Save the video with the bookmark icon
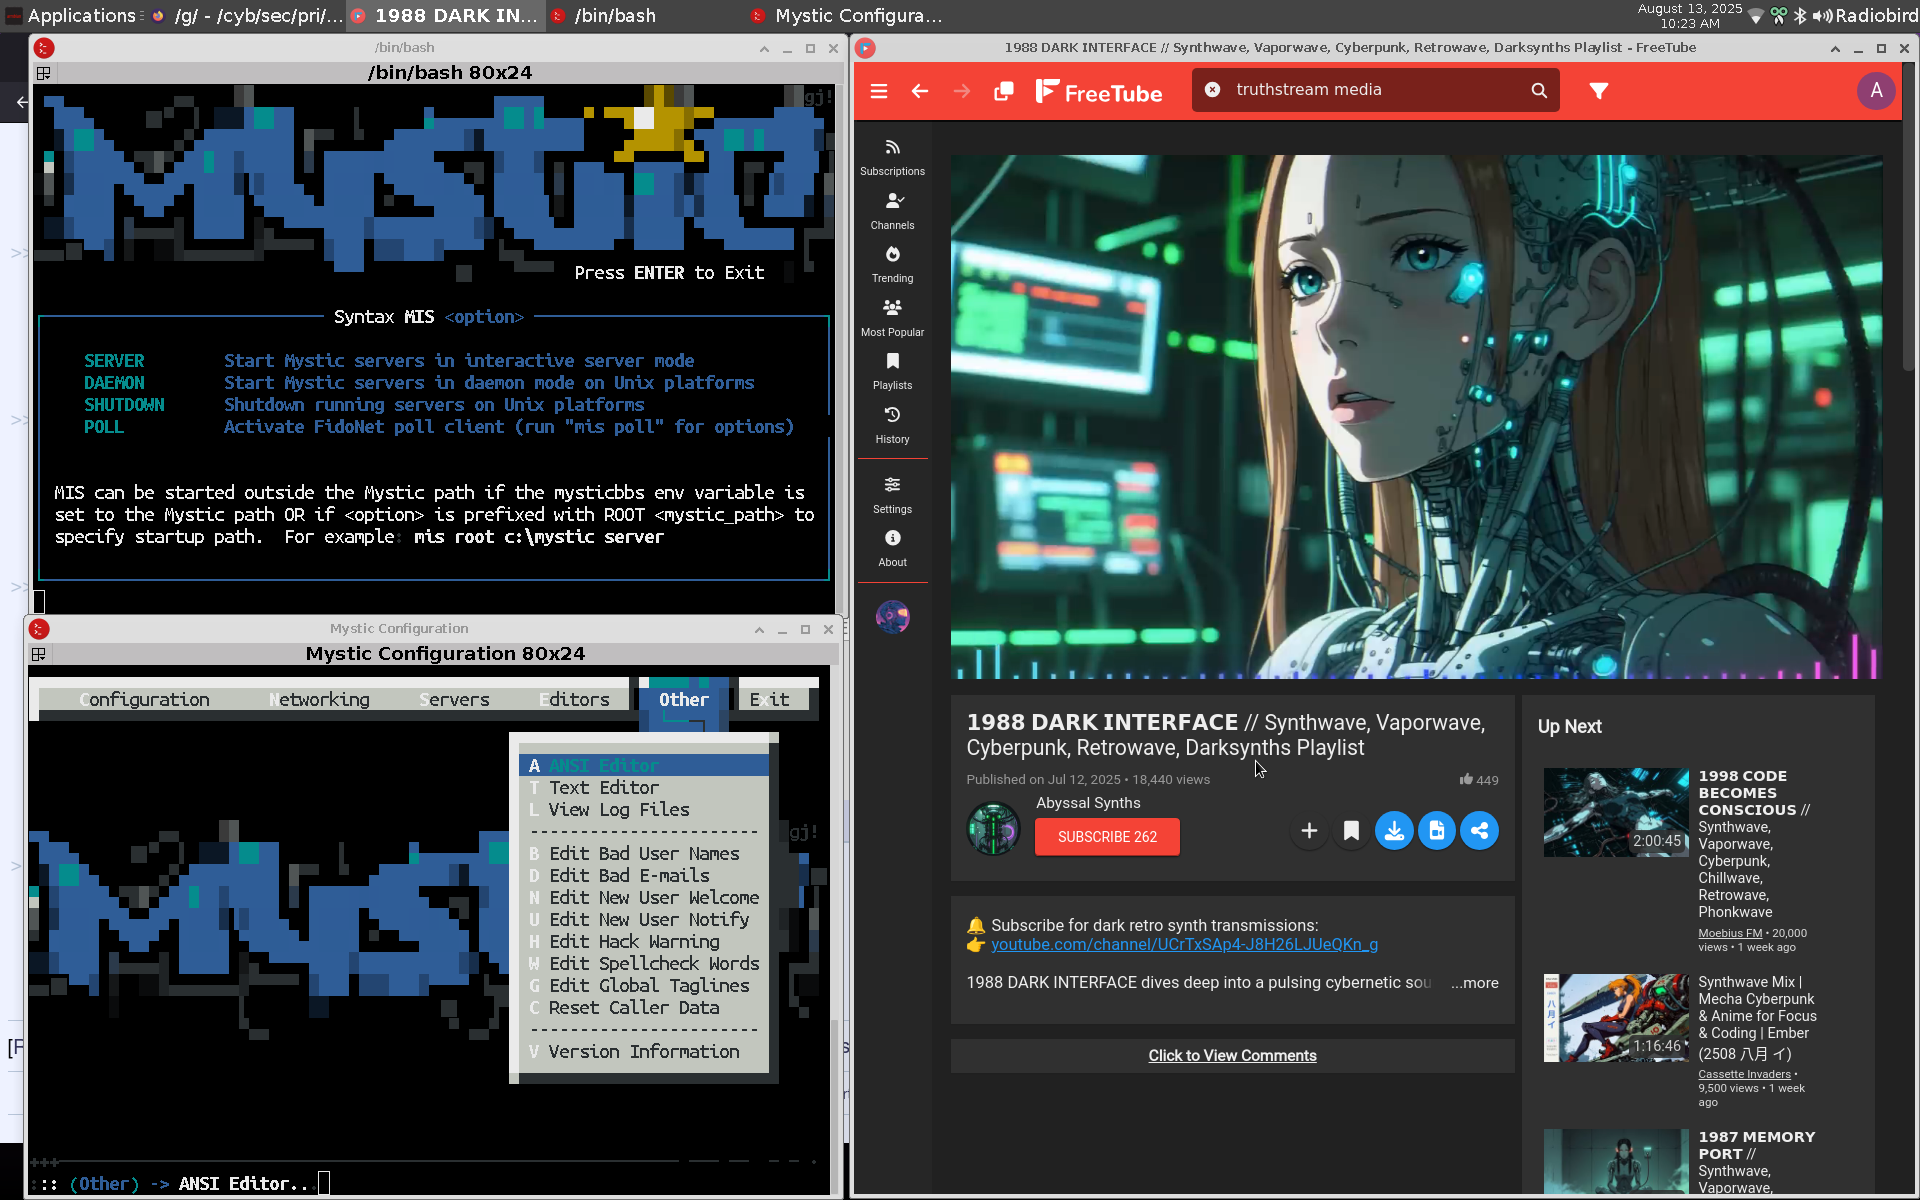Screen dimensions: 1920x1200 [1351, 831]
